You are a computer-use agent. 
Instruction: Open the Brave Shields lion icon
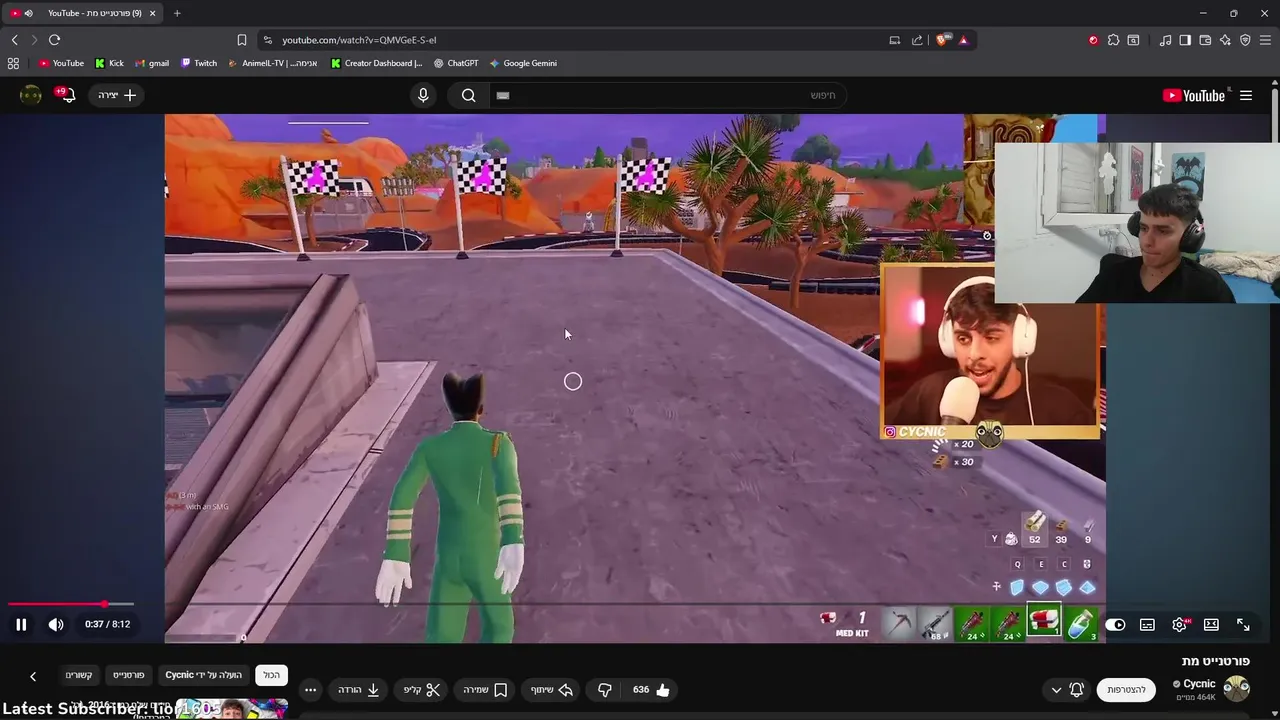click(942, 40)
